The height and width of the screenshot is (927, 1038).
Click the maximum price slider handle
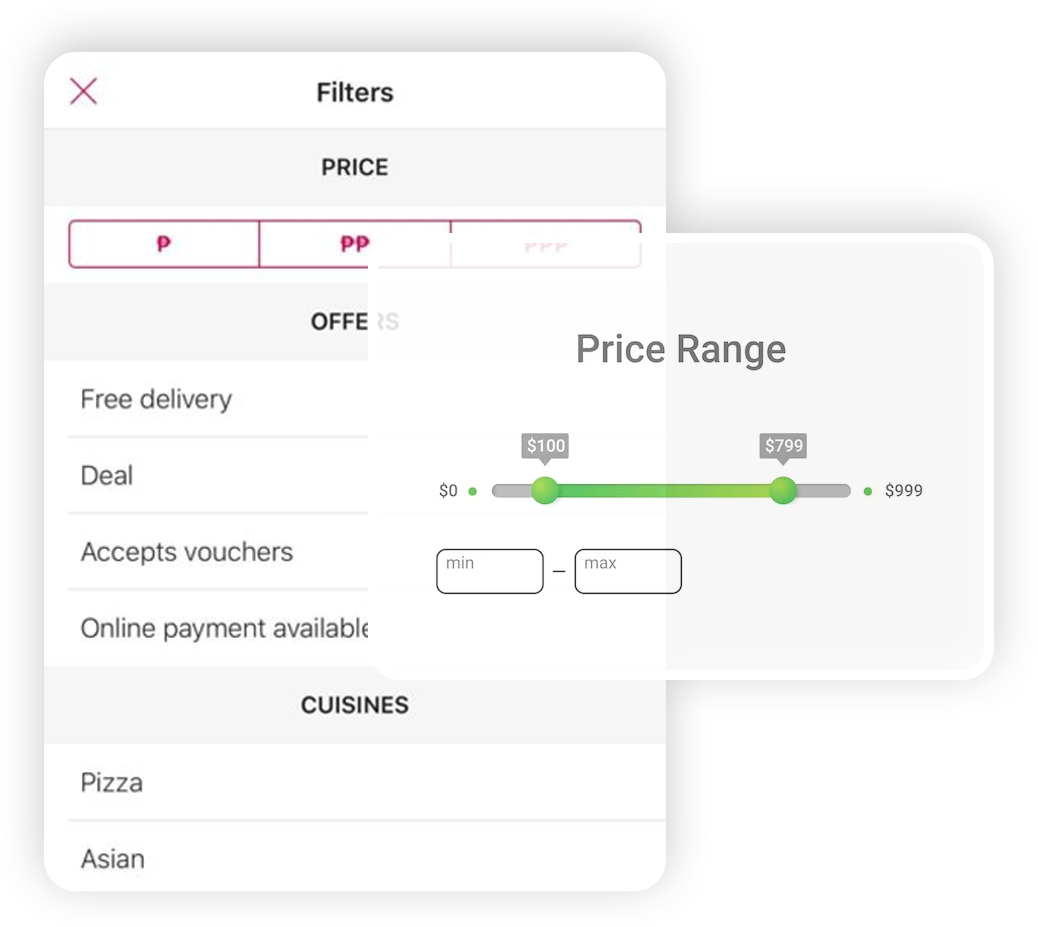783,491
